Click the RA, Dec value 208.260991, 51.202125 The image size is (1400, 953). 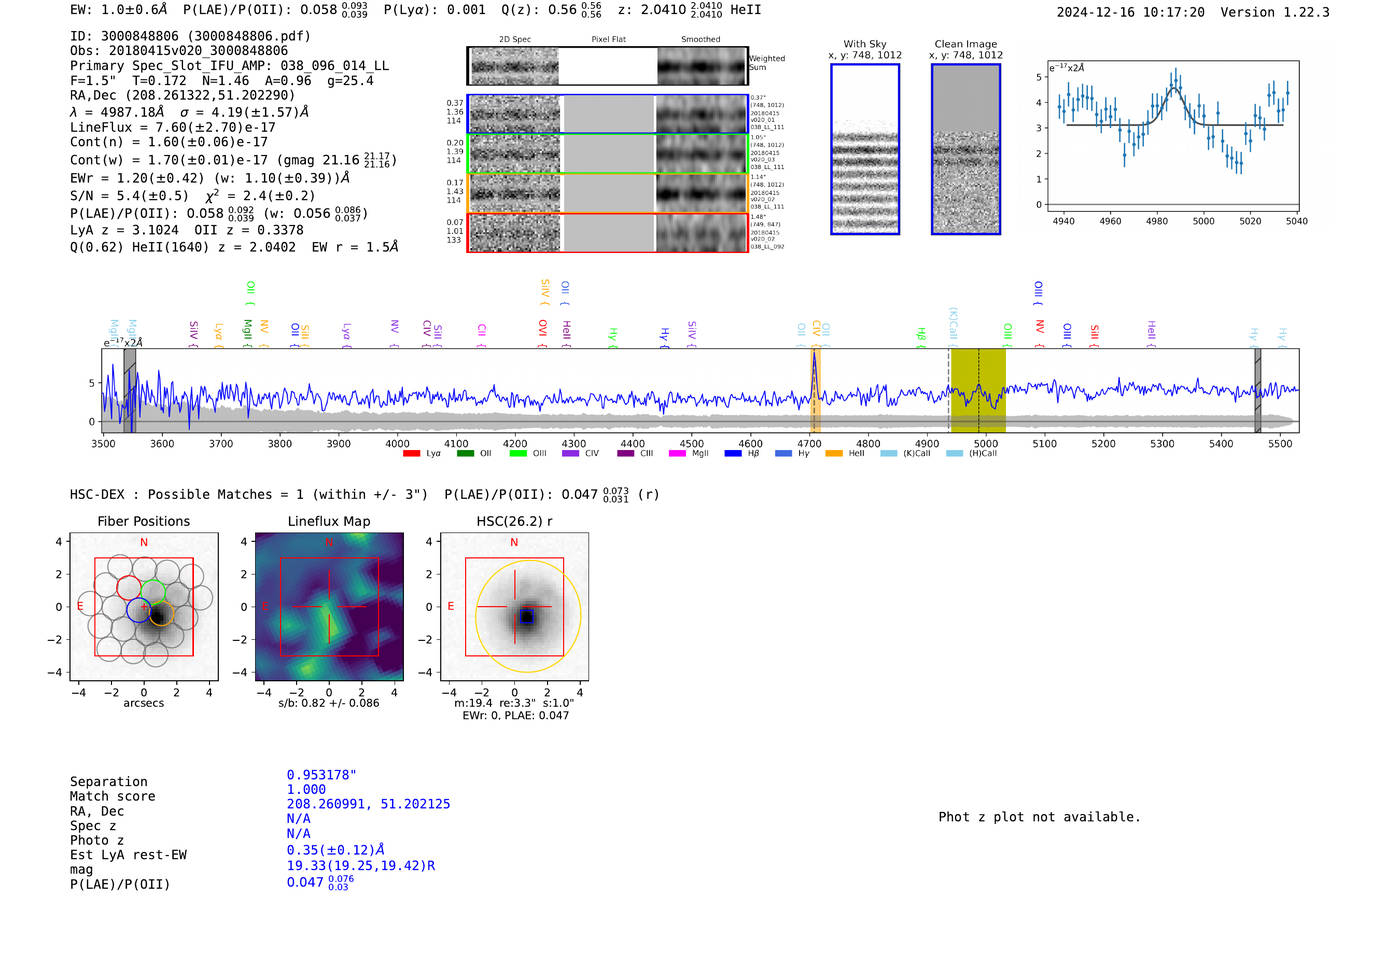(368, 804)
